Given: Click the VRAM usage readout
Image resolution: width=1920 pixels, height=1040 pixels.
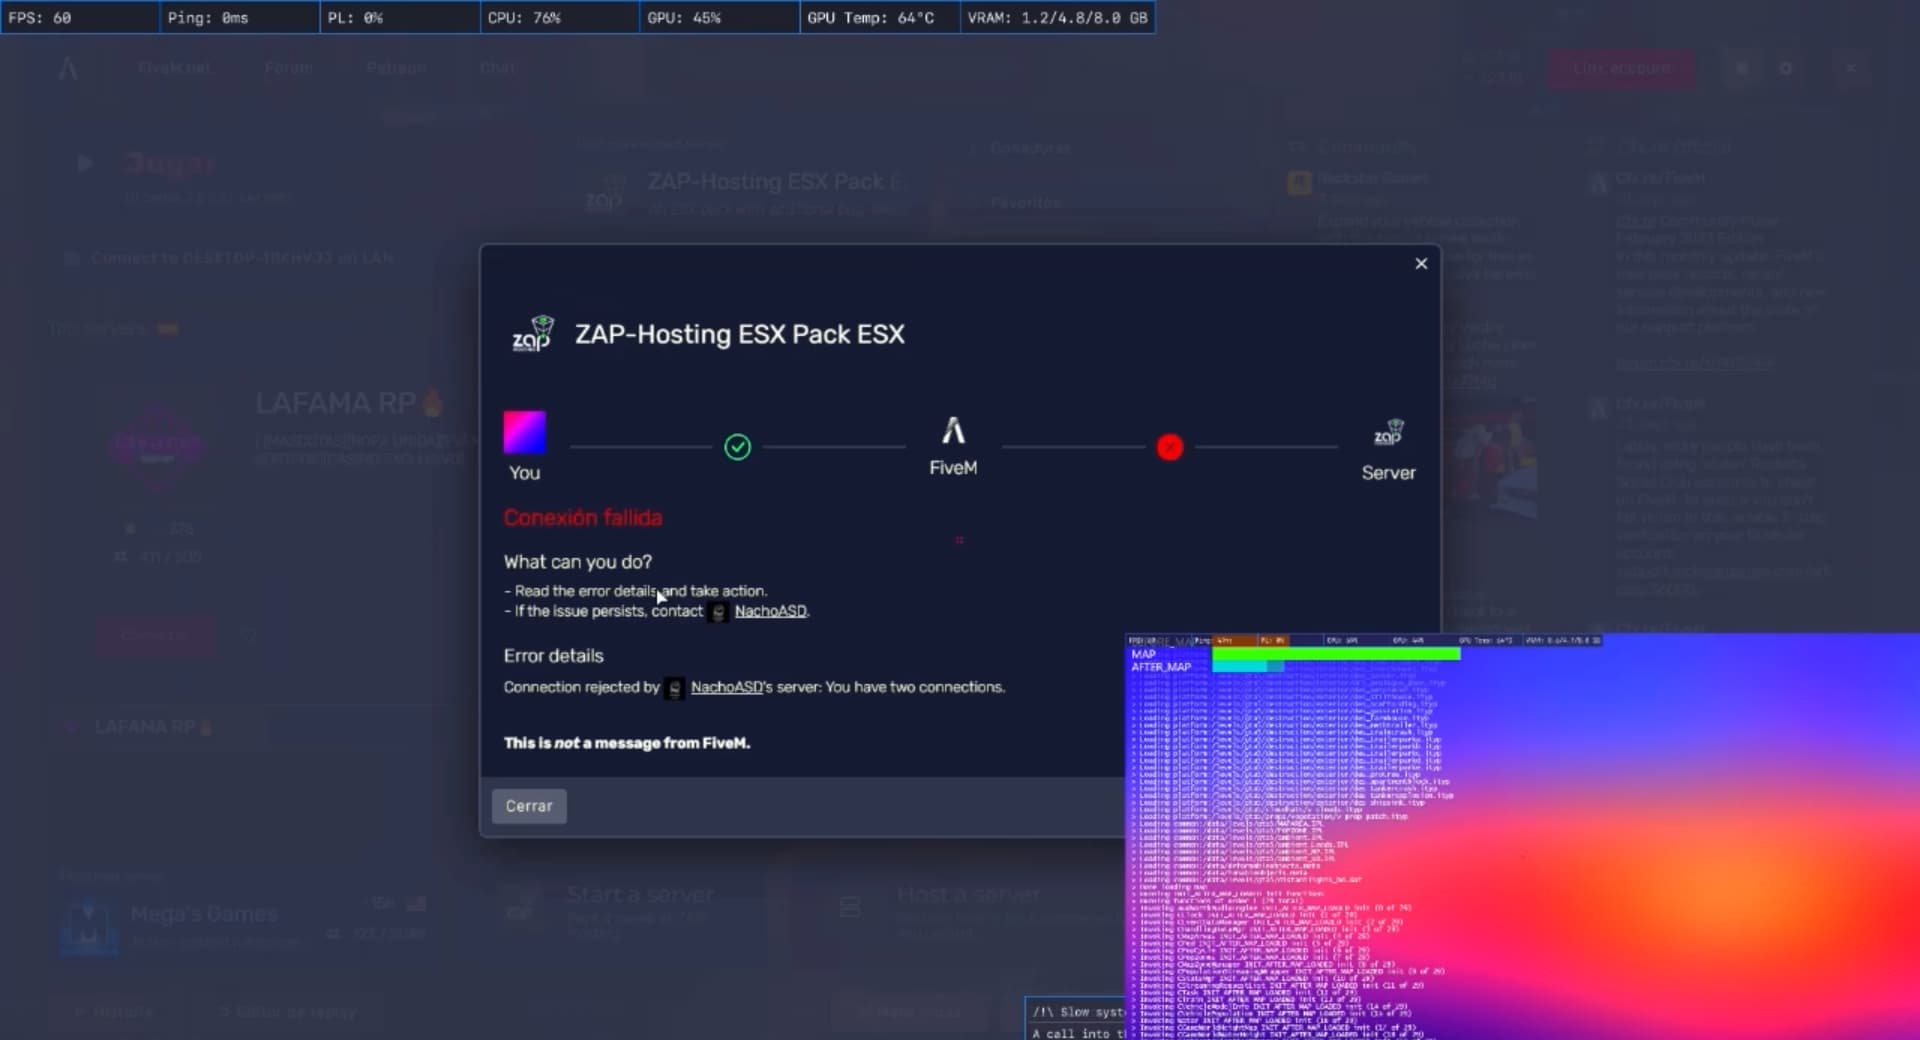Looking at the screenshot, I should tap(1058, 18).
